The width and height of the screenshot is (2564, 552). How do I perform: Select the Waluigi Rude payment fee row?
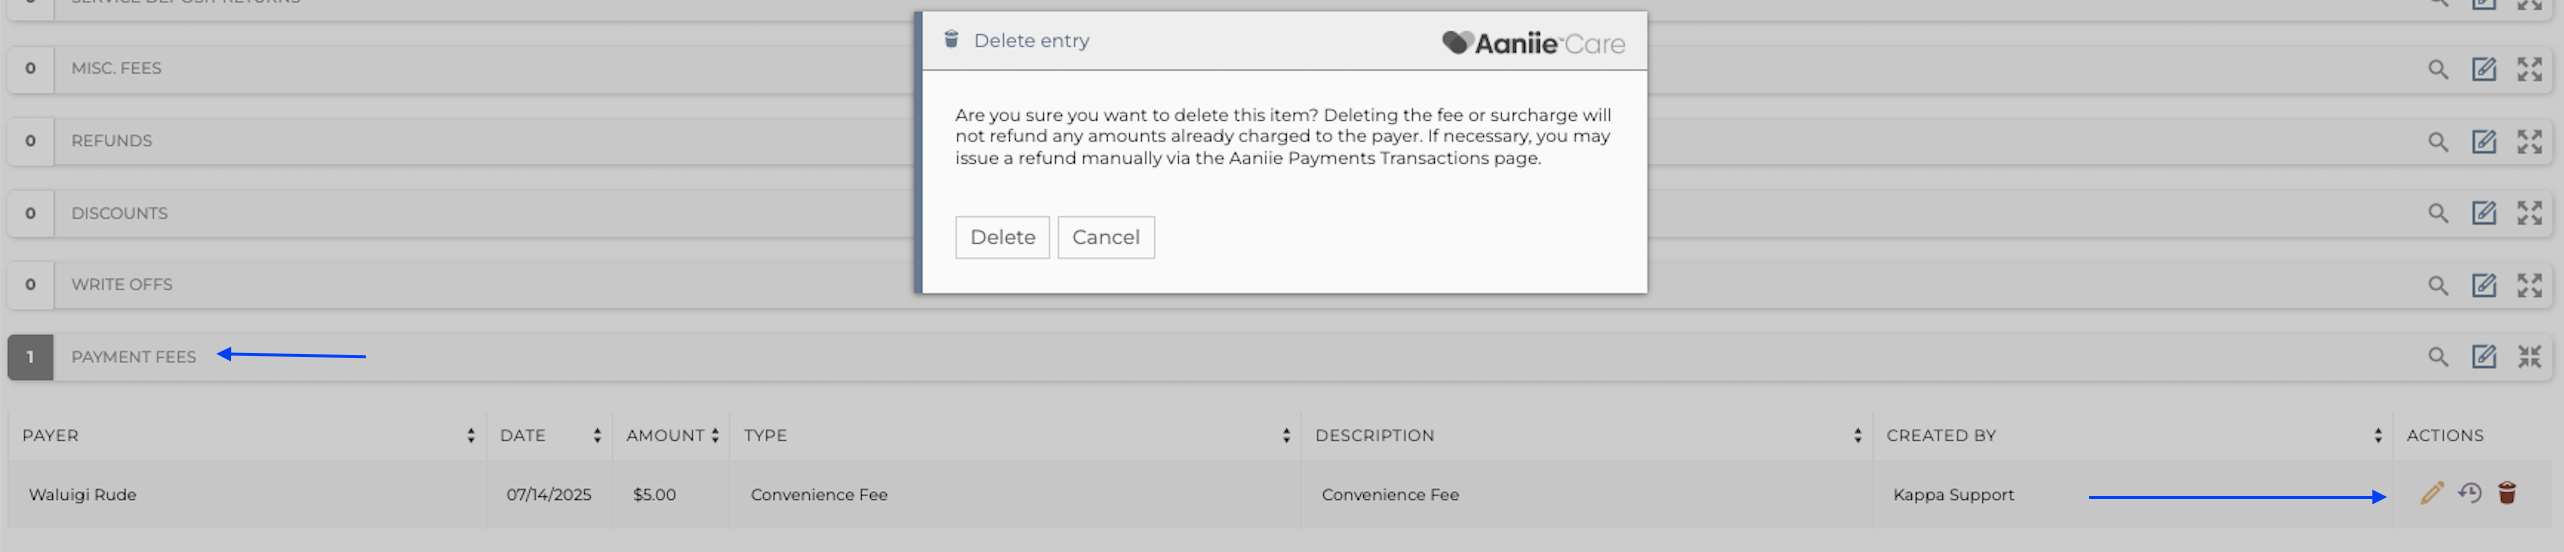pyautogui.click(x=83, y=494)
